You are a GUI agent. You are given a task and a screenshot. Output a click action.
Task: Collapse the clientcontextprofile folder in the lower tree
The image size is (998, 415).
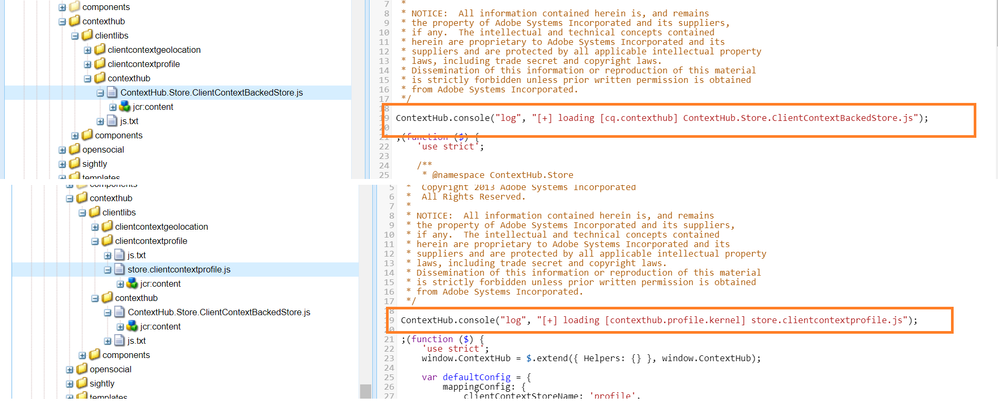(x=95, y=241)
